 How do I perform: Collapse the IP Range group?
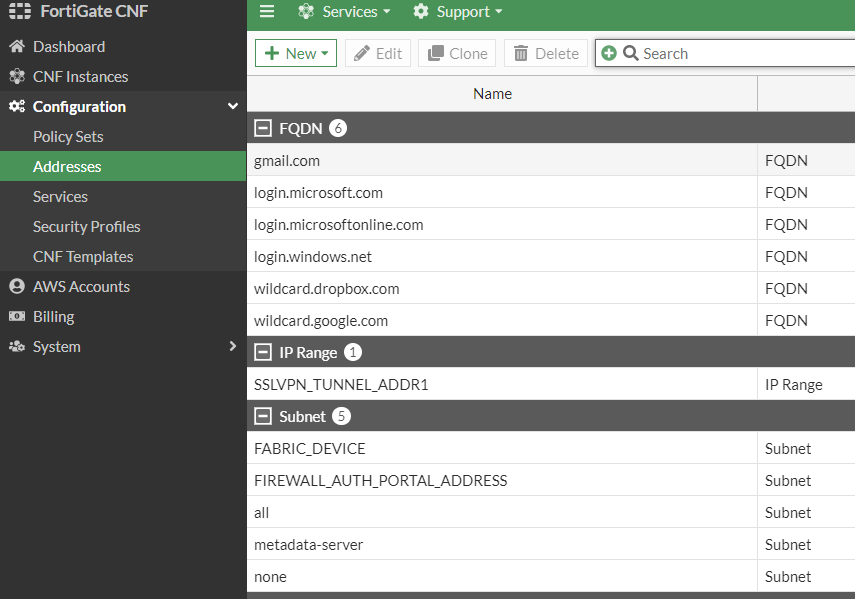(263, 352)
